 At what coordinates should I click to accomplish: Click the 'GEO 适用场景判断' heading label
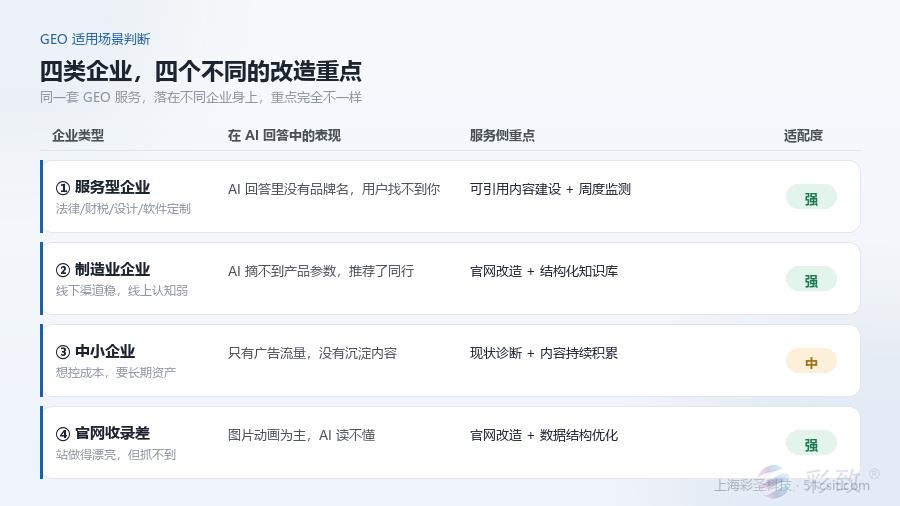coord(95,39)
